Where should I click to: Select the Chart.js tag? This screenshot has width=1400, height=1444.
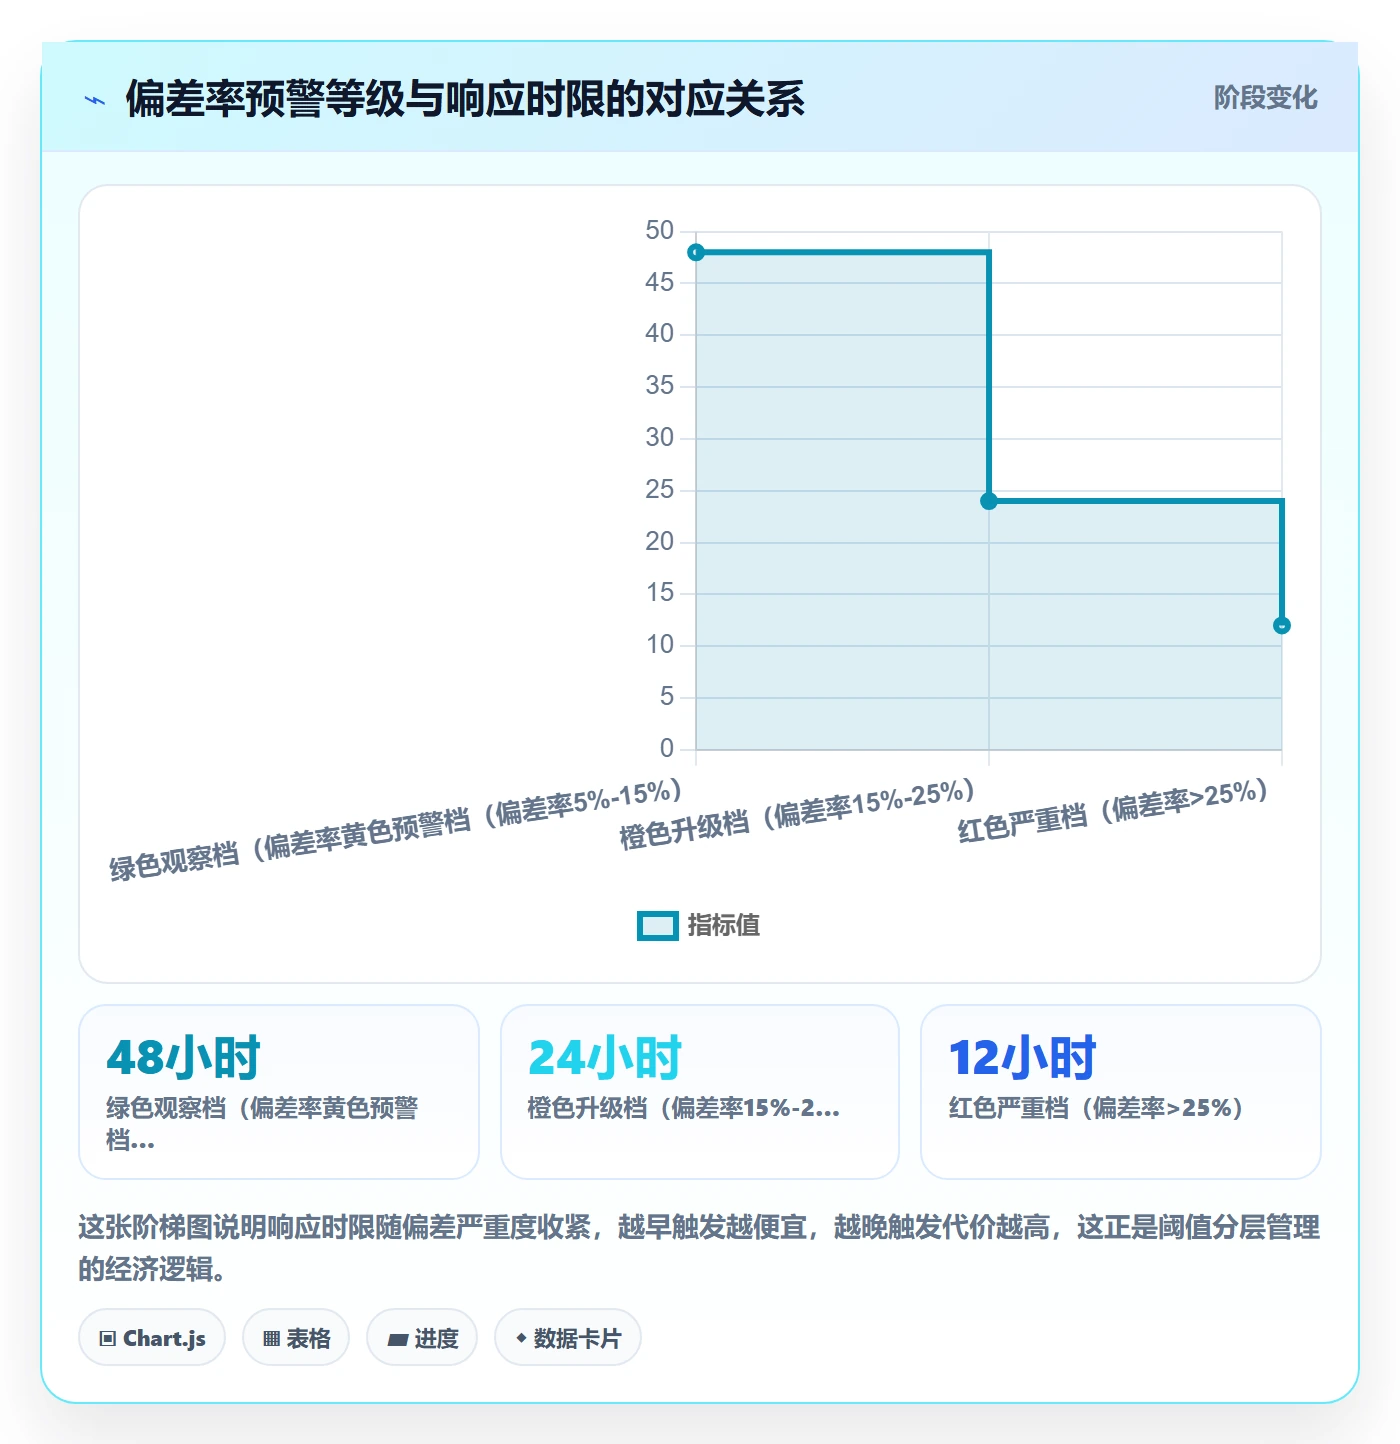[x=152, y=1337]
